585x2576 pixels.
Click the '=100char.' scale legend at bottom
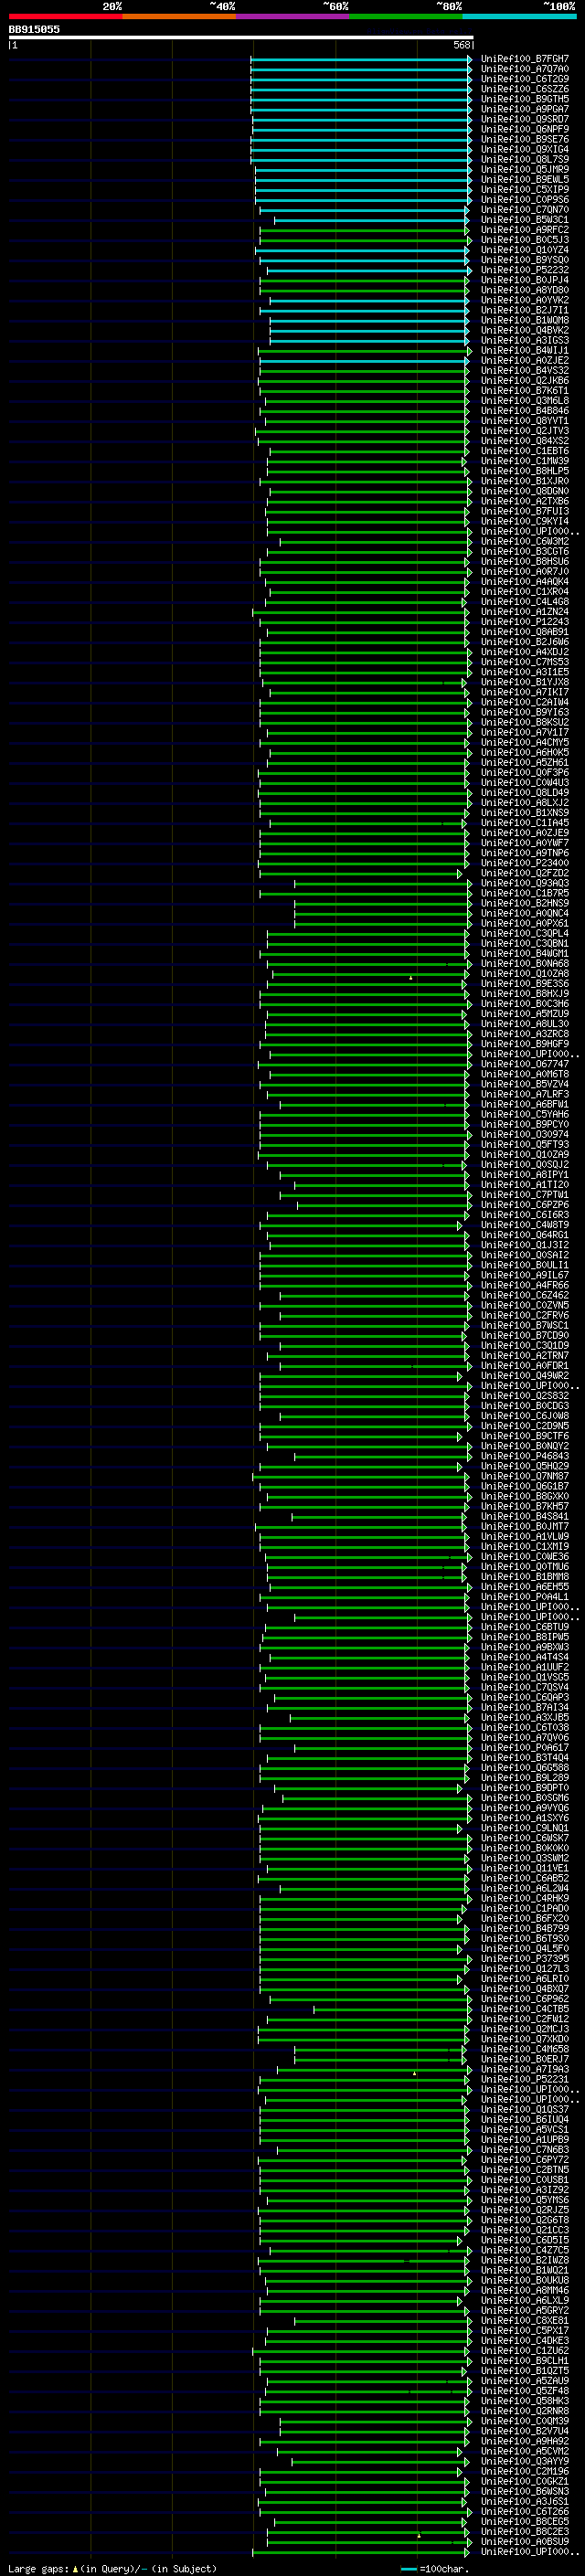coord(435,2568)
